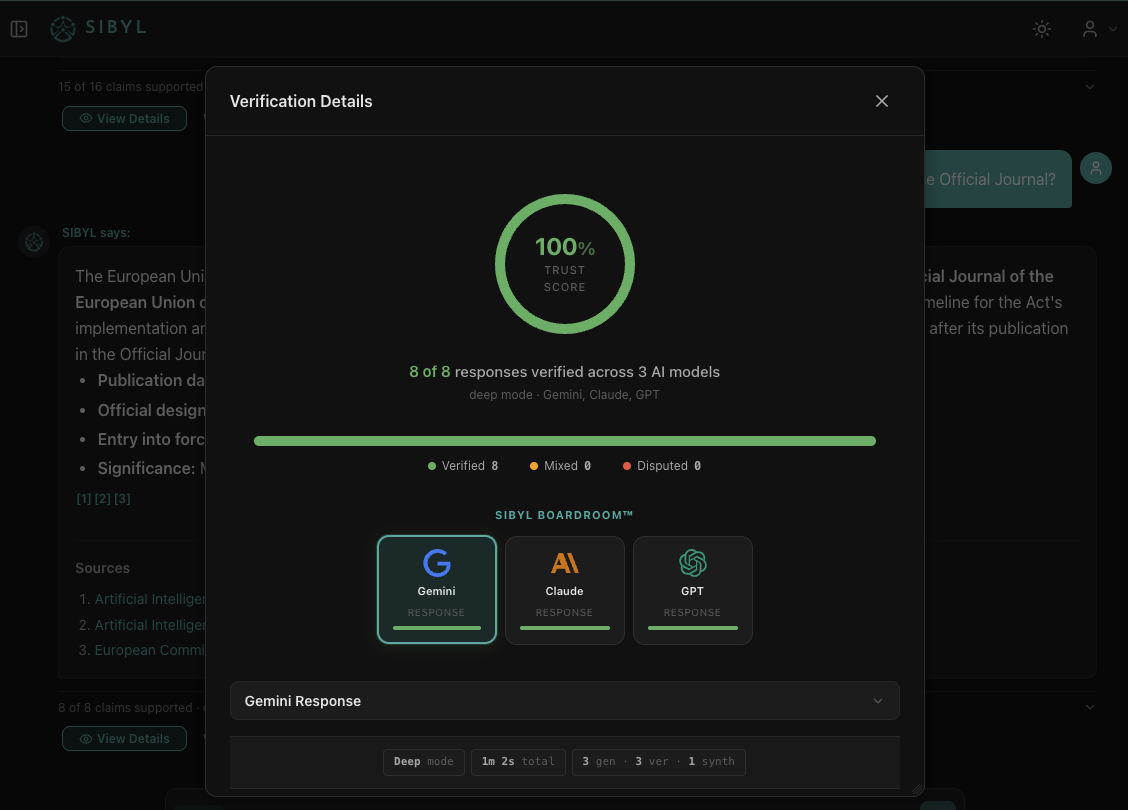Click View Details under 8 of 8 claims
This screenshot has width=1128, height=810.
click(x=124, y=739)
